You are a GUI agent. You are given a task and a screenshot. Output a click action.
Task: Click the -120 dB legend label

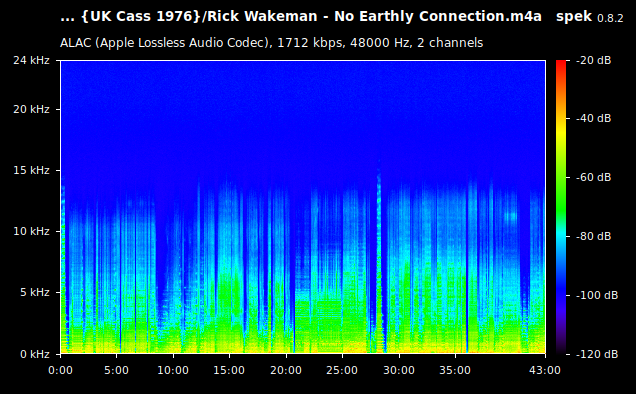pos(597,354)
